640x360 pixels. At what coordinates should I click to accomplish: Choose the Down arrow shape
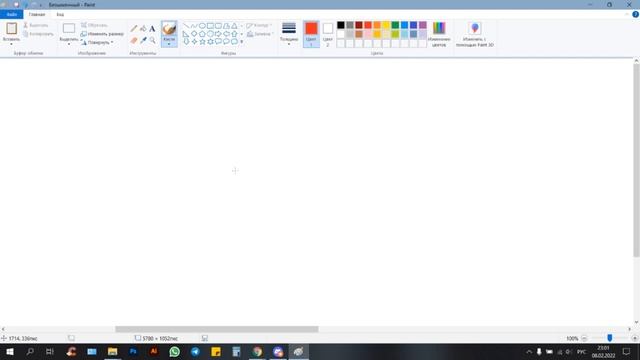pyautogui.click(x=186, y=42)
